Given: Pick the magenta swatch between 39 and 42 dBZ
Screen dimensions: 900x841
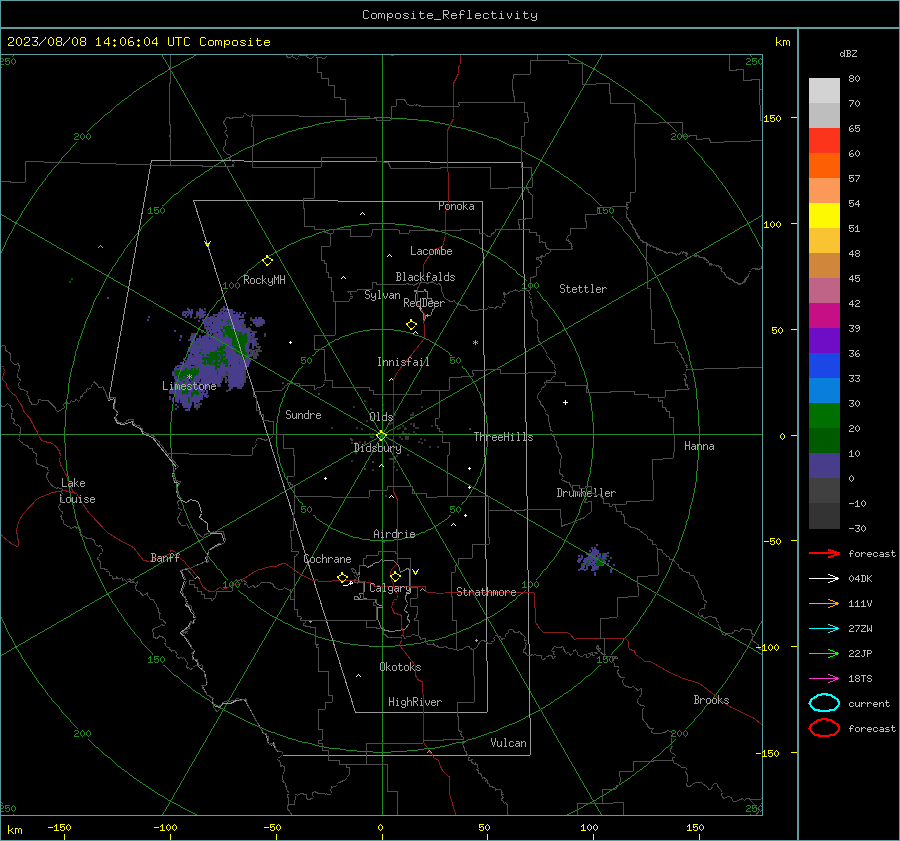Looking at the screenshot, I should (x=824, y=316).
